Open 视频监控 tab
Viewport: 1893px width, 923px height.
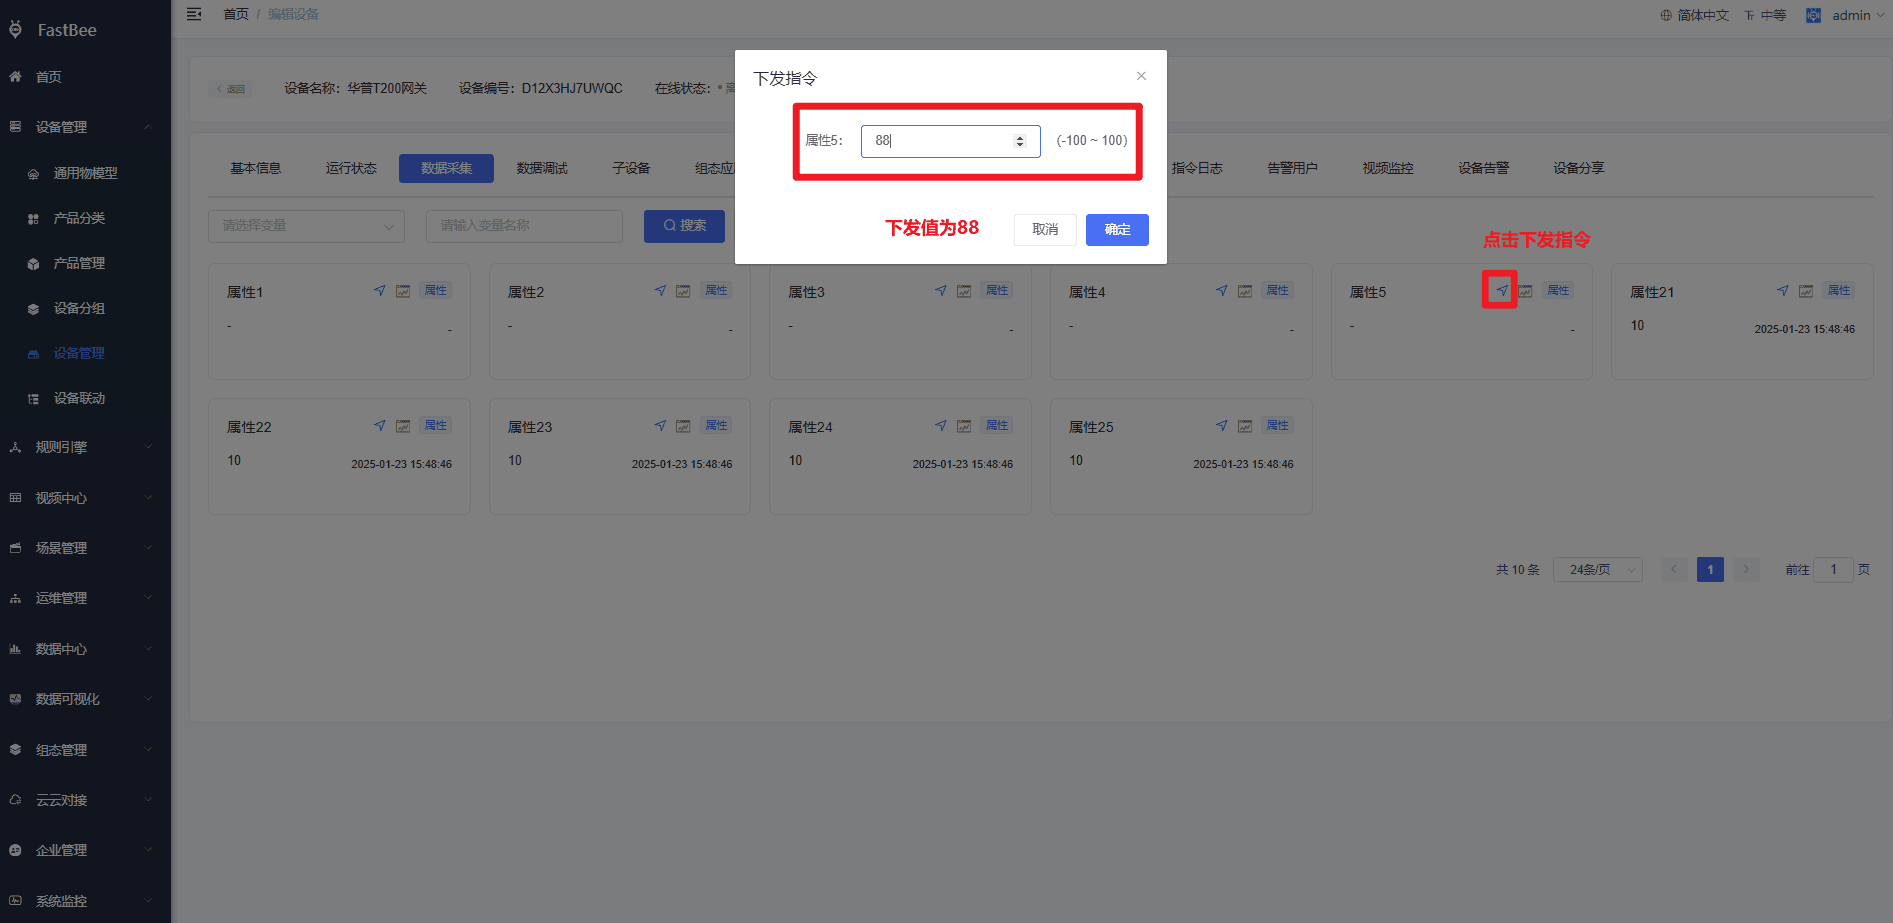[1388, 168]
